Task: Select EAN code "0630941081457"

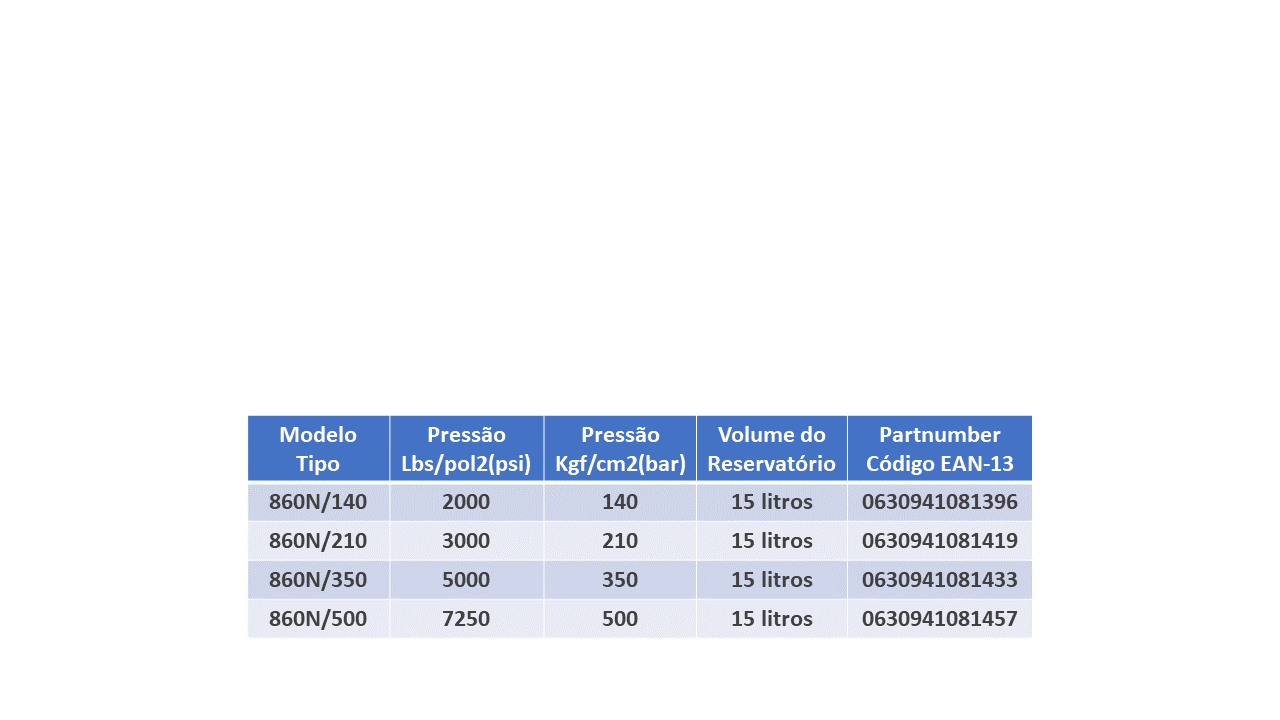Action: (x=940, y=619)
